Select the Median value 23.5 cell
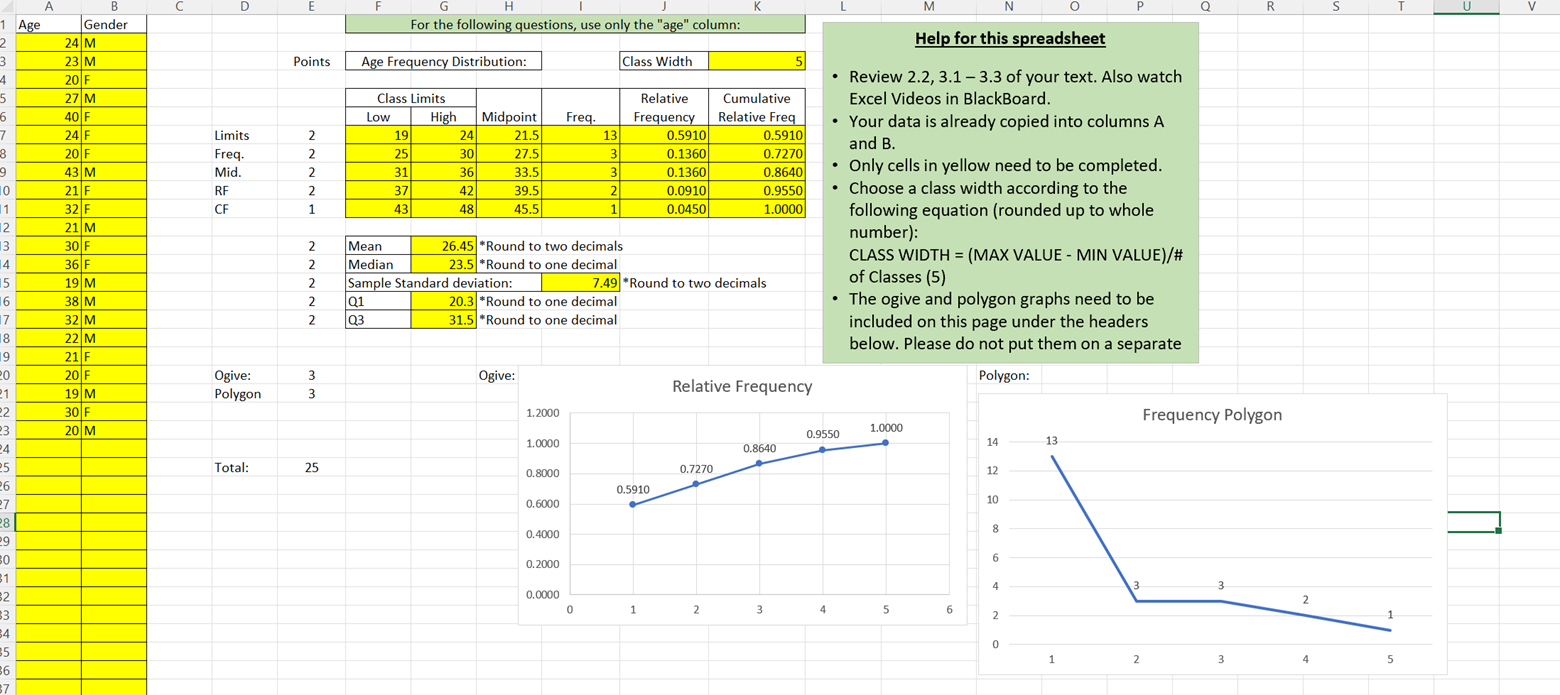 pos(443,264)
